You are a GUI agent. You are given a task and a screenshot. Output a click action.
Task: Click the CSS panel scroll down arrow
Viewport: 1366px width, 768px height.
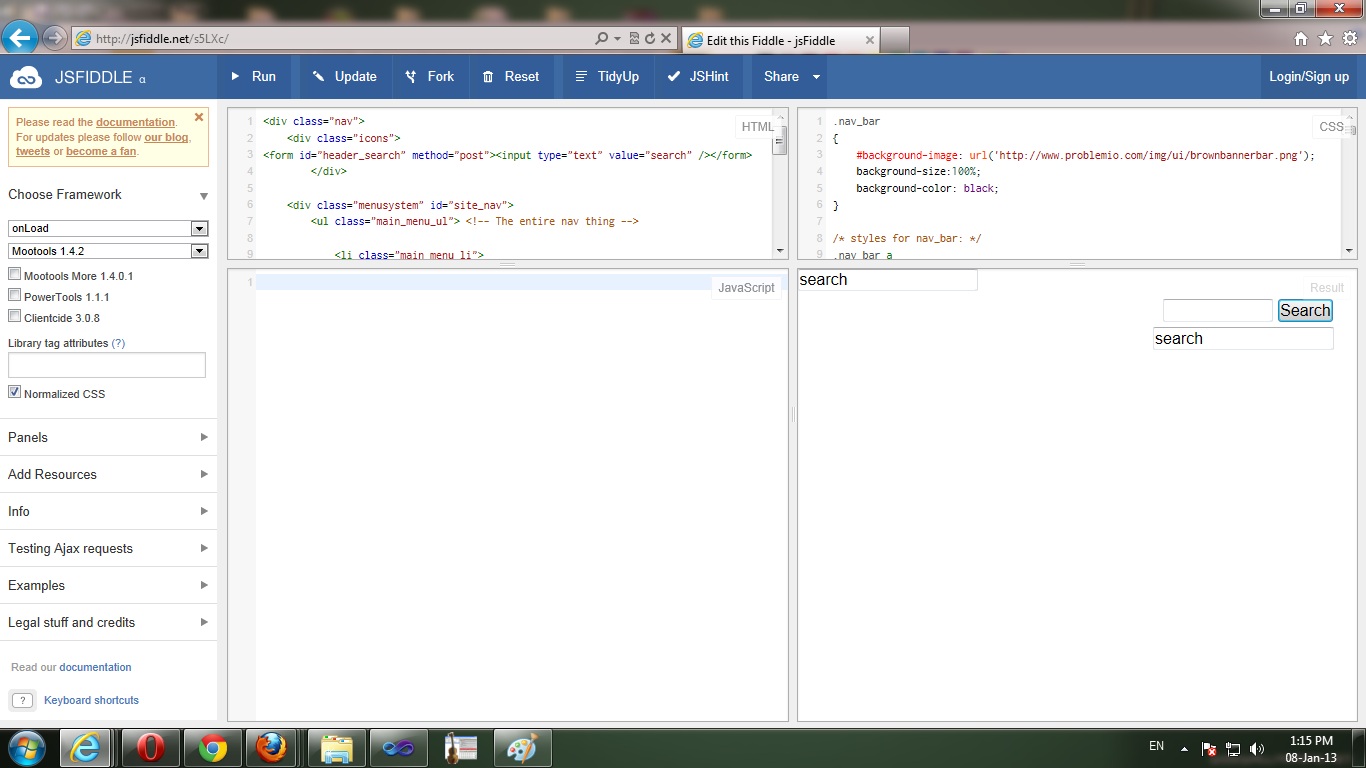coord(1350,251)
